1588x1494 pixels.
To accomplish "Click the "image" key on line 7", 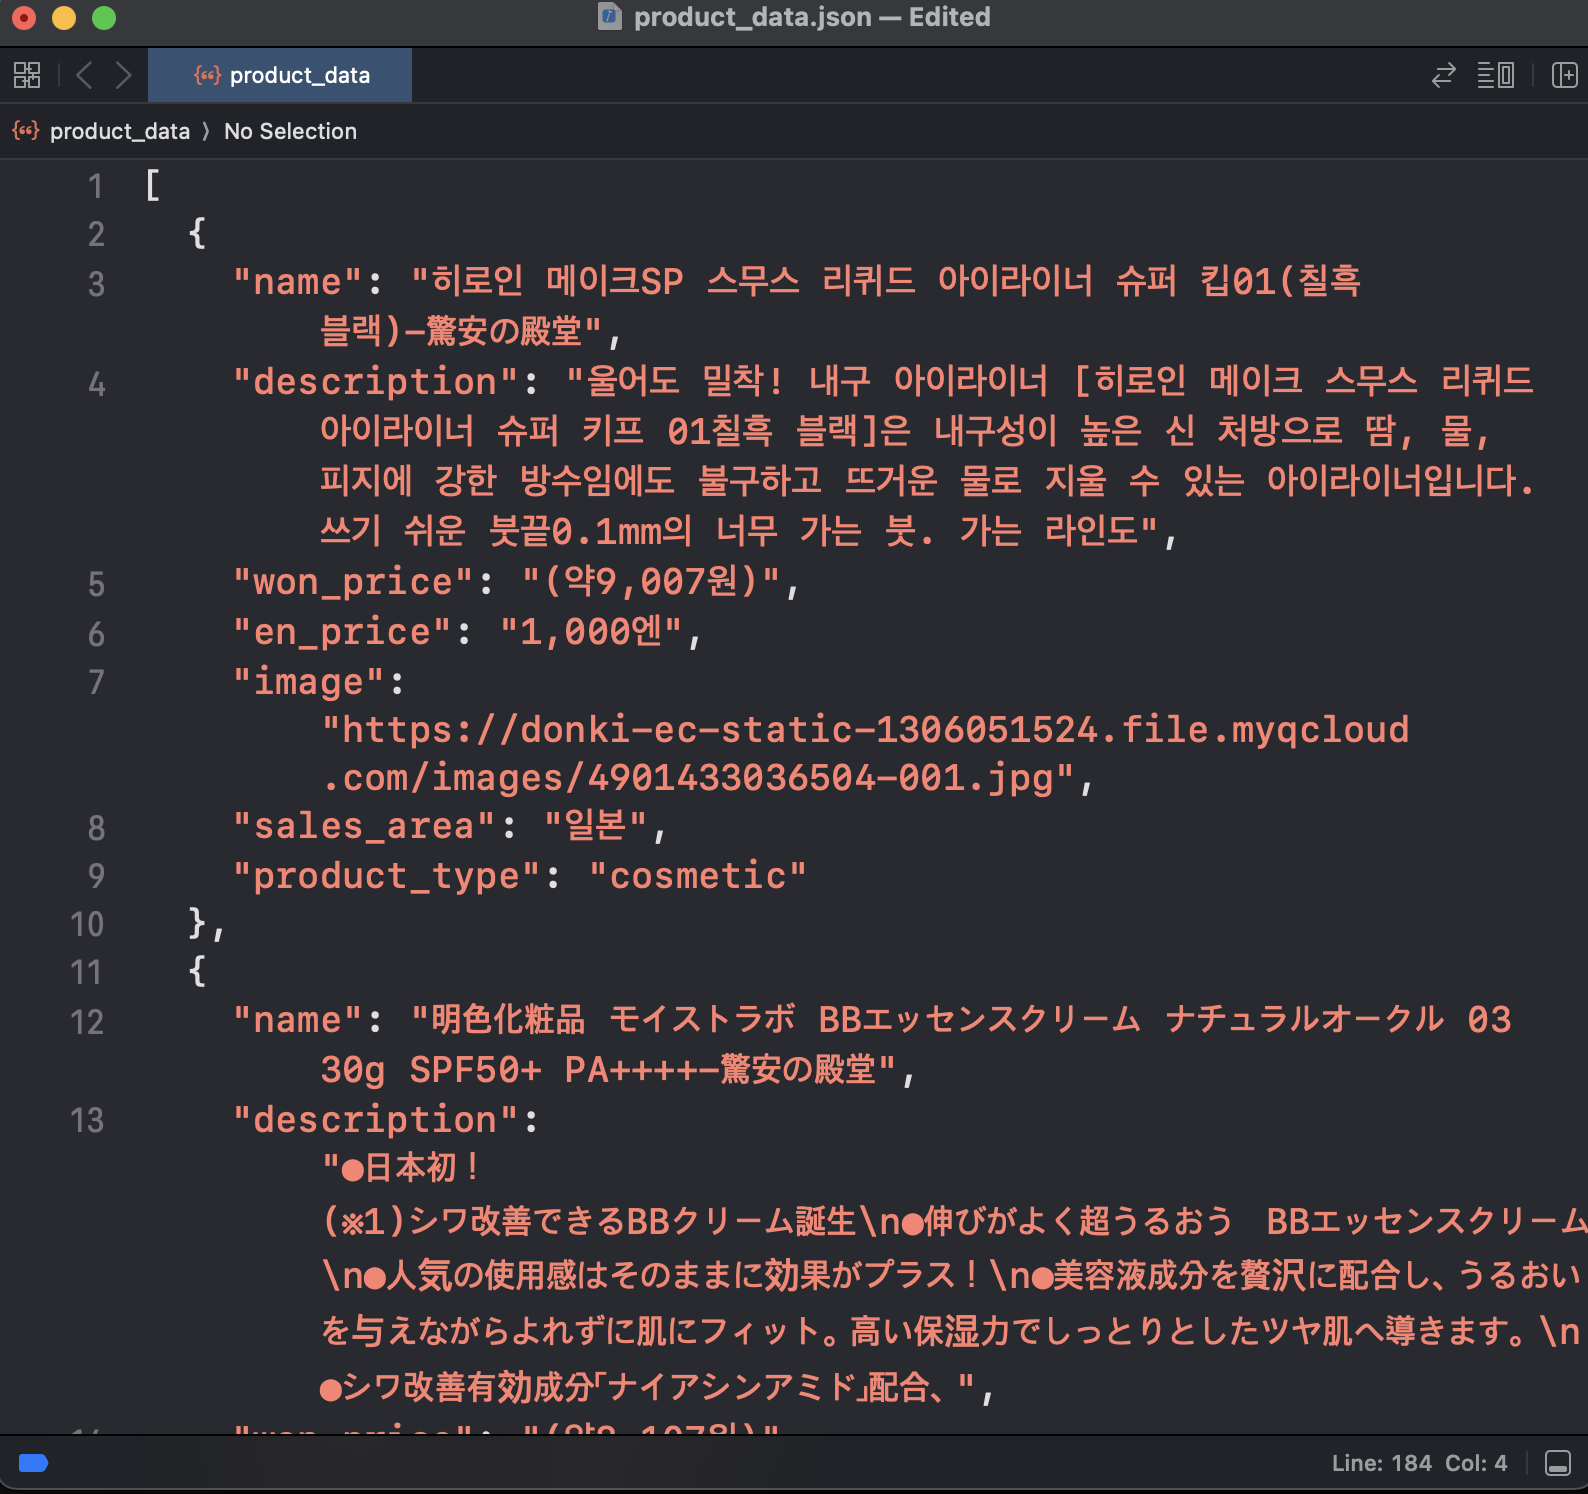I will [x=309, y=682].
